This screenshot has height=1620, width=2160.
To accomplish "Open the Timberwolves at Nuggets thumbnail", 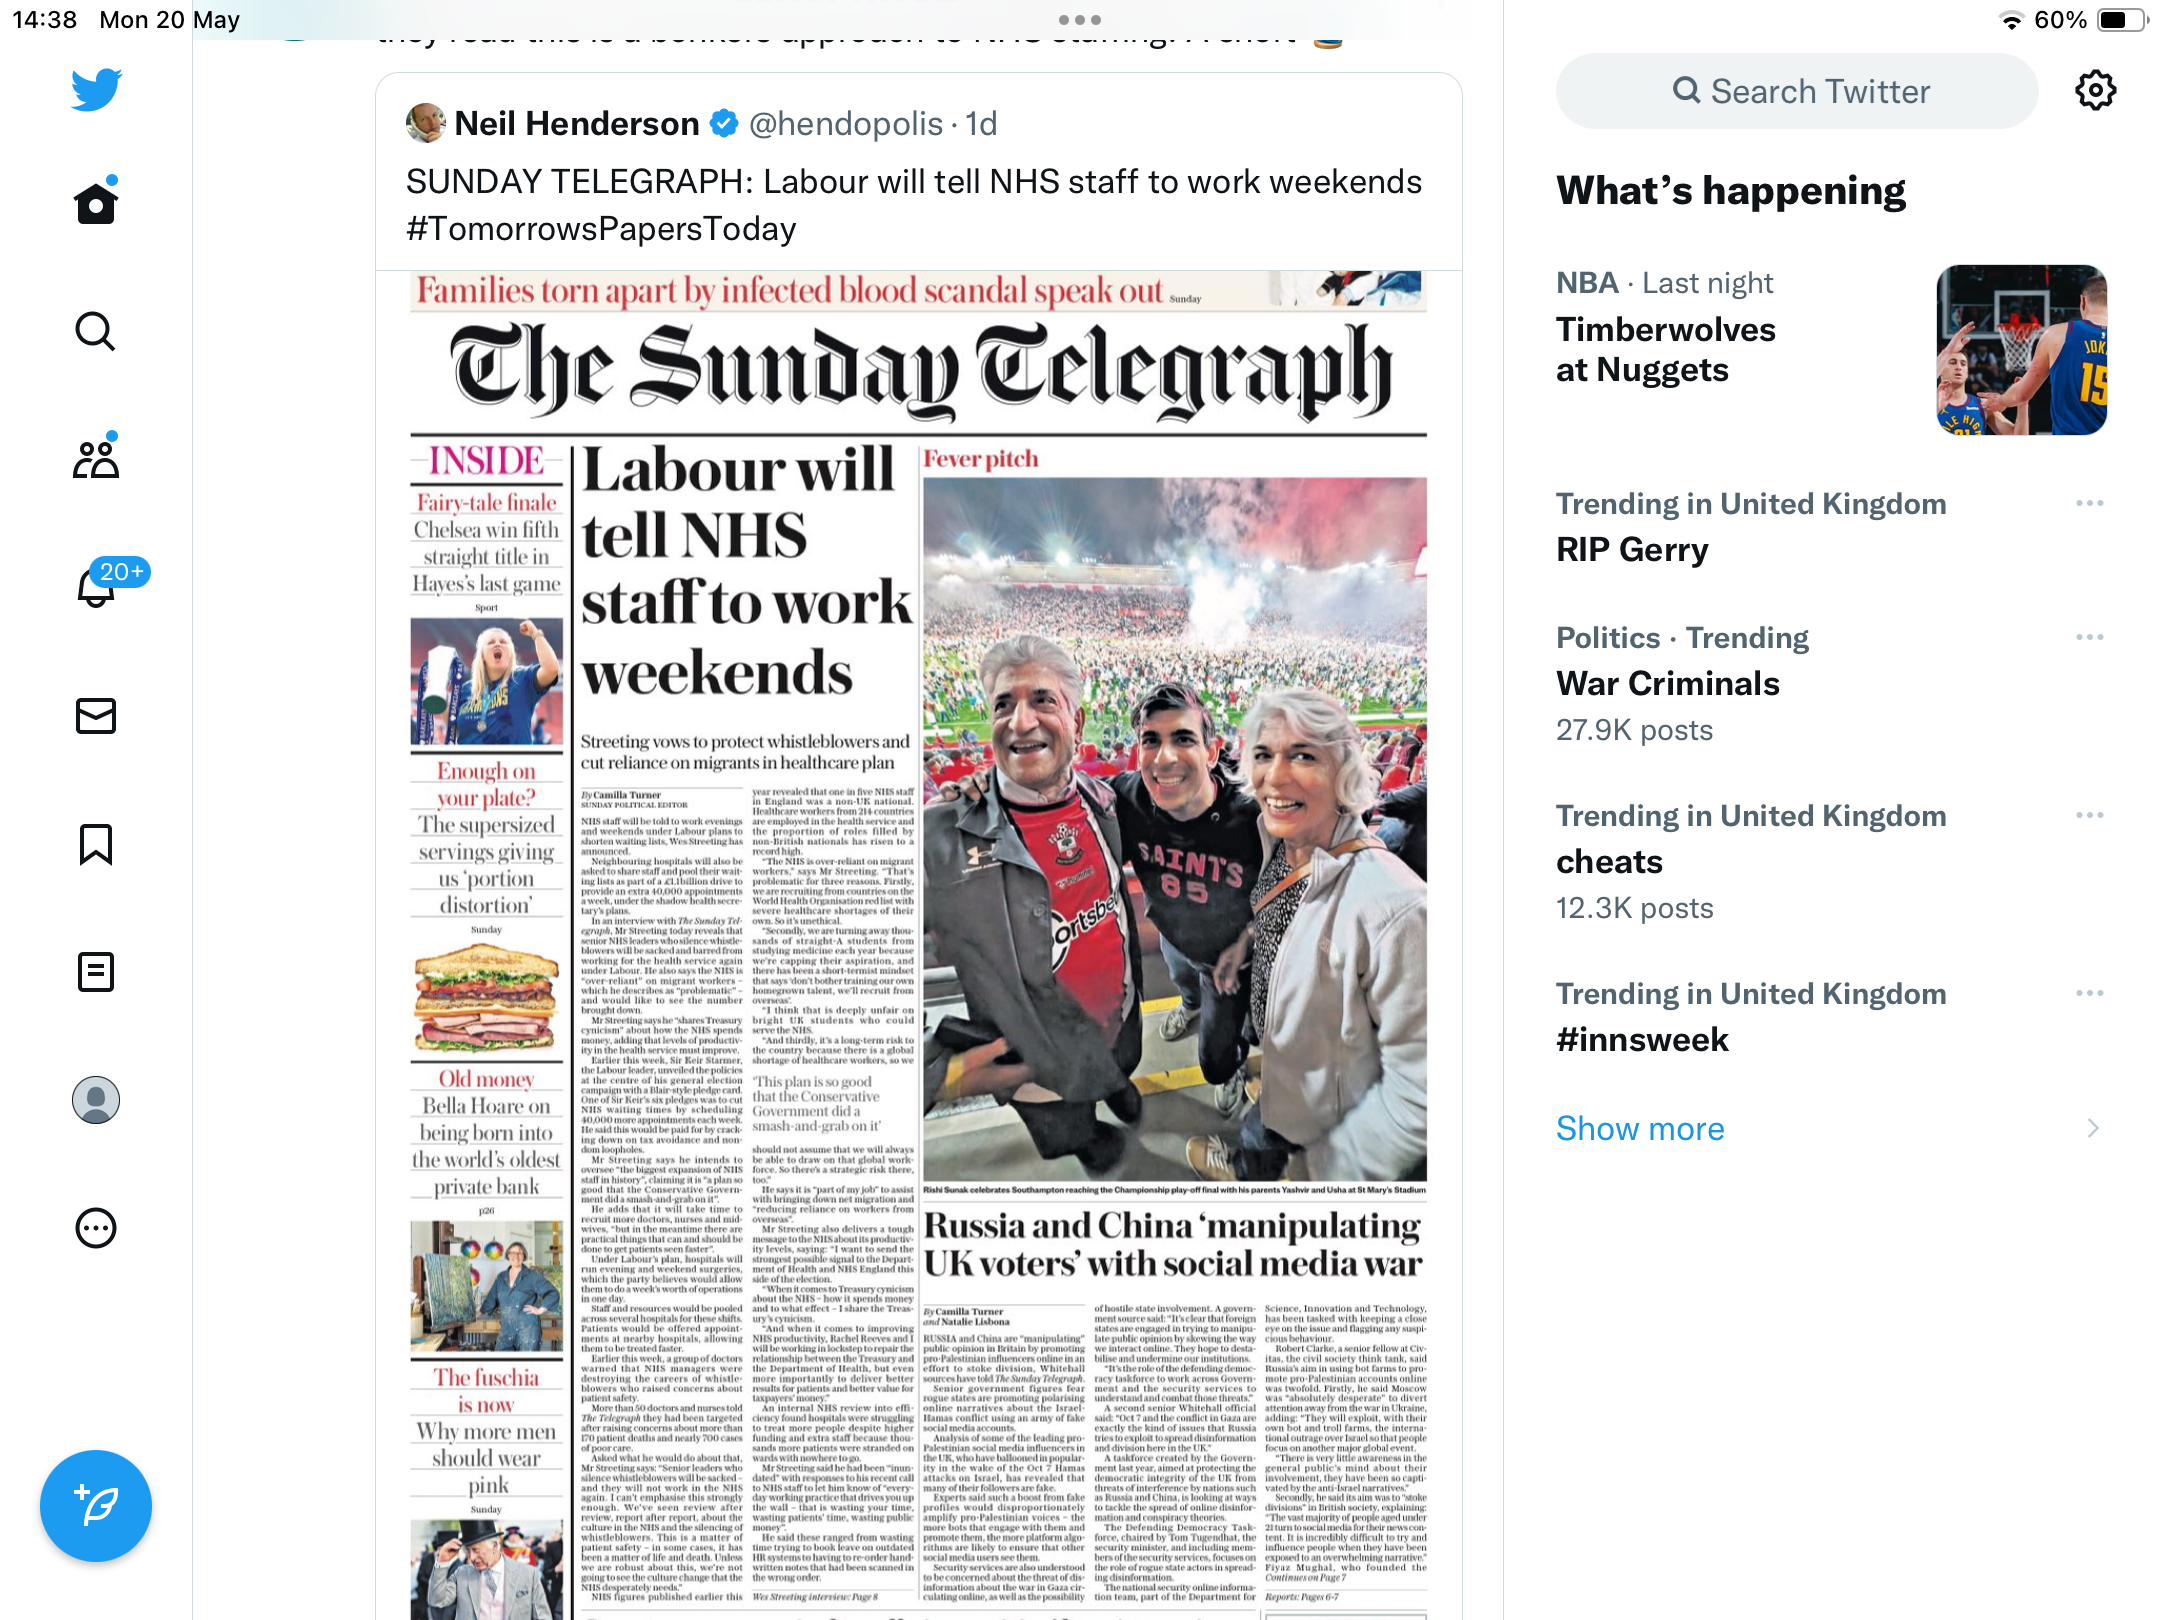I will tap(2022, 350).
